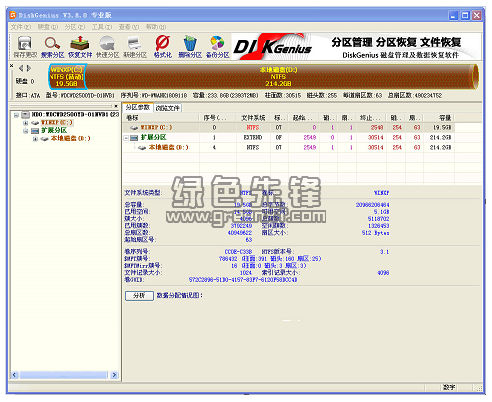This screenshot has height=402, width=492.
Task: Click the EXTEND file system cell
Action: point(253,138)
